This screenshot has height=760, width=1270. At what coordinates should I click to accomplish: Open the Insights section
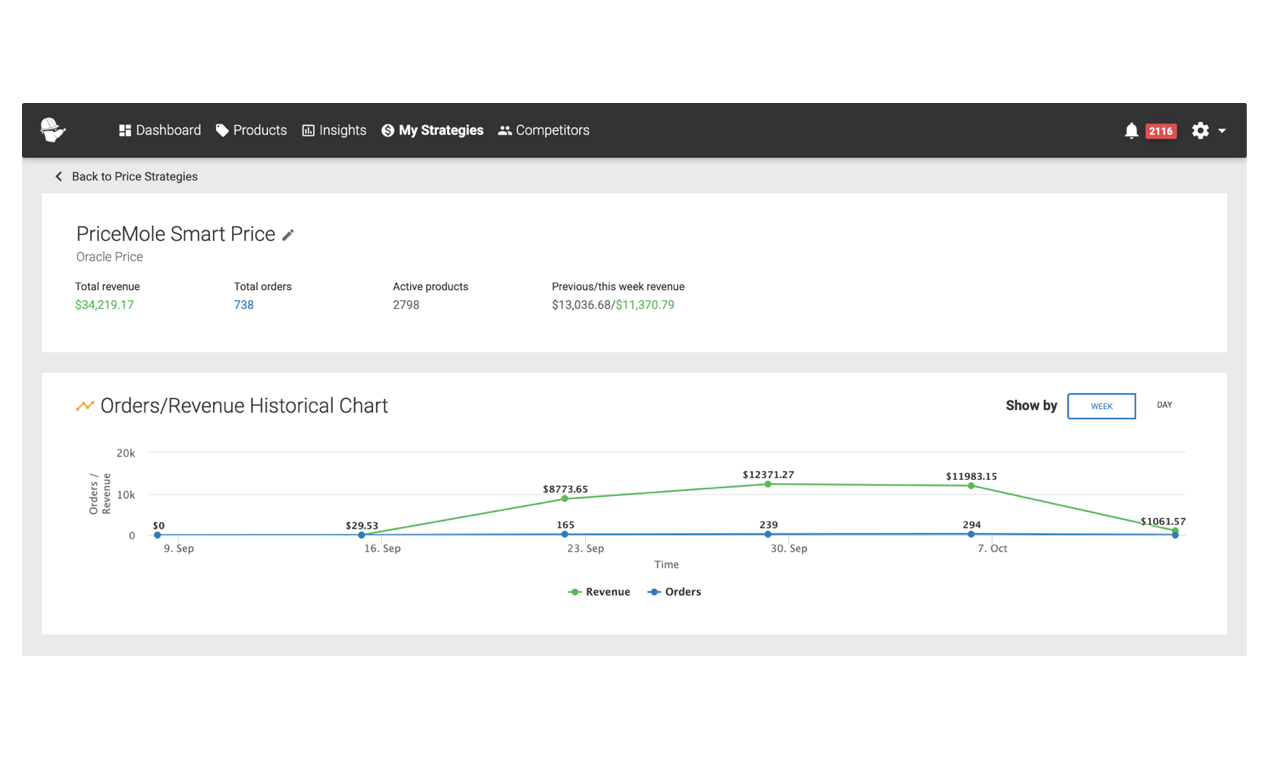(334, 130)
